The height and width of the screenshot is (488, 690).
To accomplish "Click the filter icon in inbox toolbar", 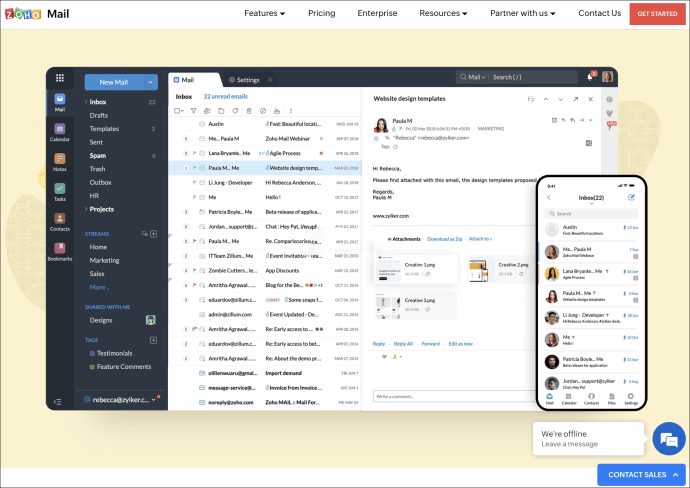I will coord(193,111).
